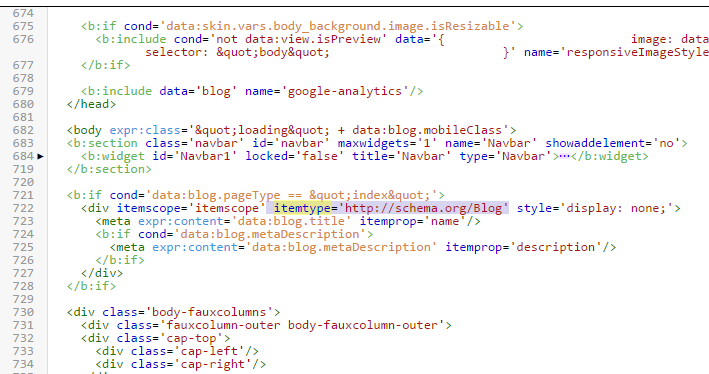This screenshot has width=709, height=374.
Task: Click the maxwidgets='1' attribute
Action: 387,143
